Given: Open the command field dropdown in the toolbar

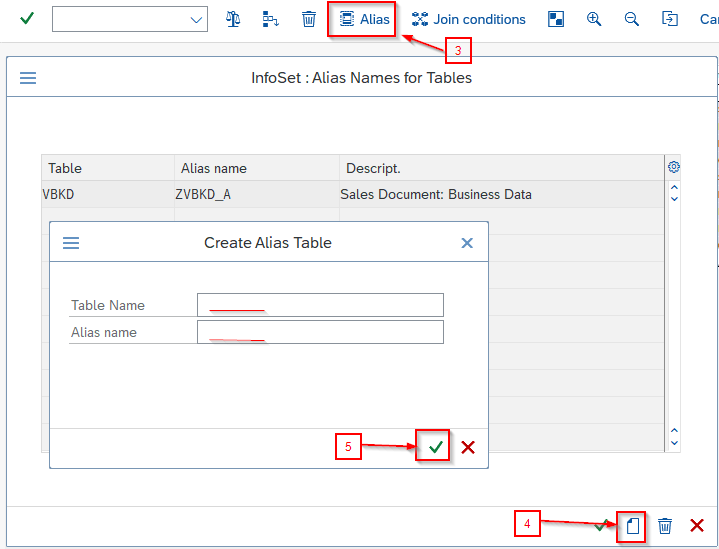Looking at the screenshot, I should pyautogui.click(x=196, y=20).
